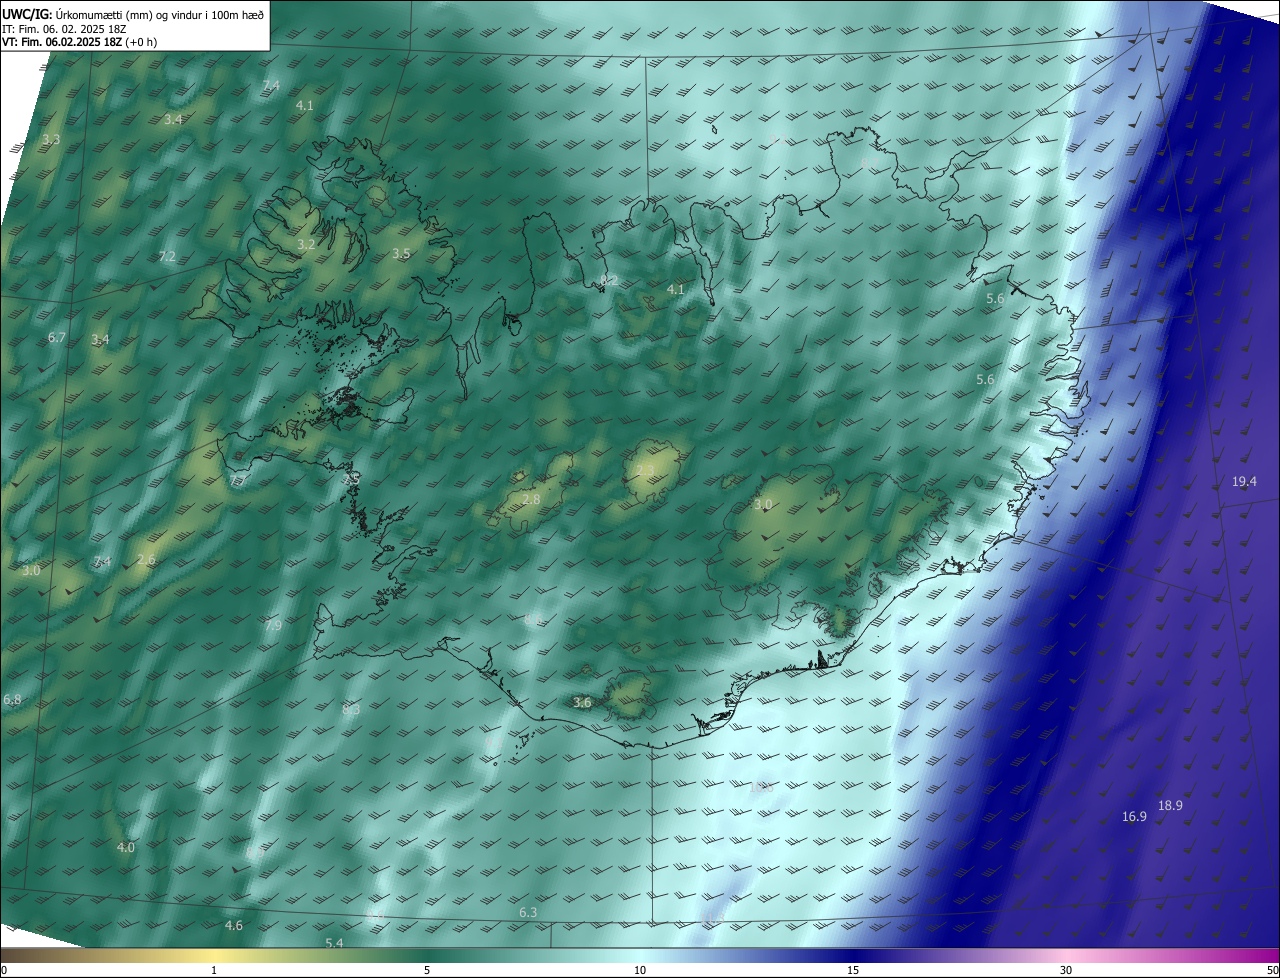Click the 18.9 value label

[x=1170, y=806]
